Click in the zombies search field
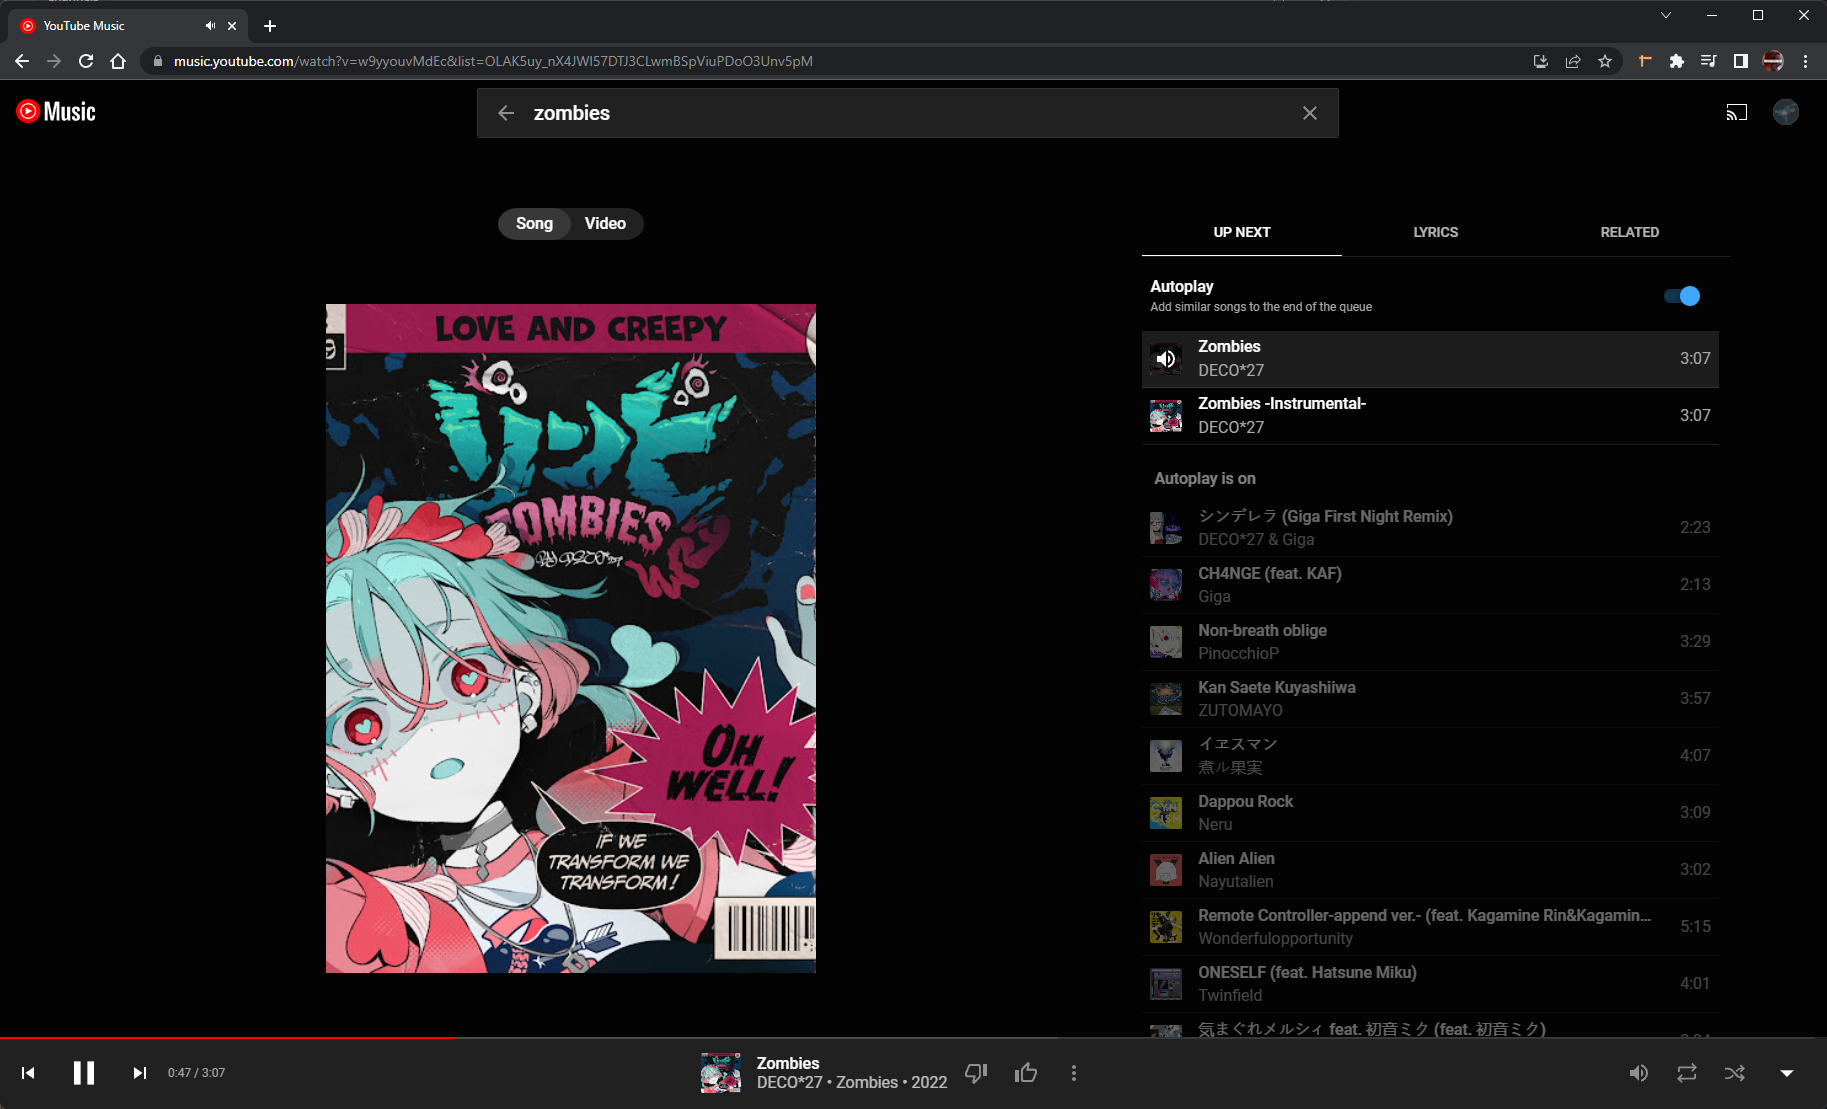The image size is (1827, 1109). pos(908,113)
